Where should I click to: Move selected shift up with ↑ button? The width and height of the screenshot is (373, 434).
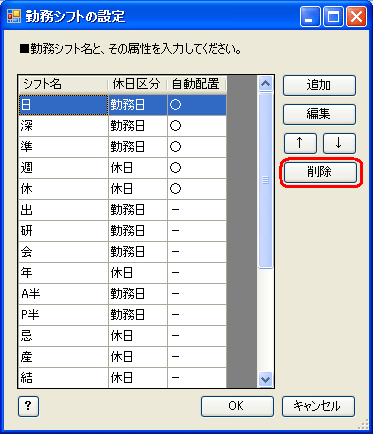pyautogui.click(x=300, y=143)
